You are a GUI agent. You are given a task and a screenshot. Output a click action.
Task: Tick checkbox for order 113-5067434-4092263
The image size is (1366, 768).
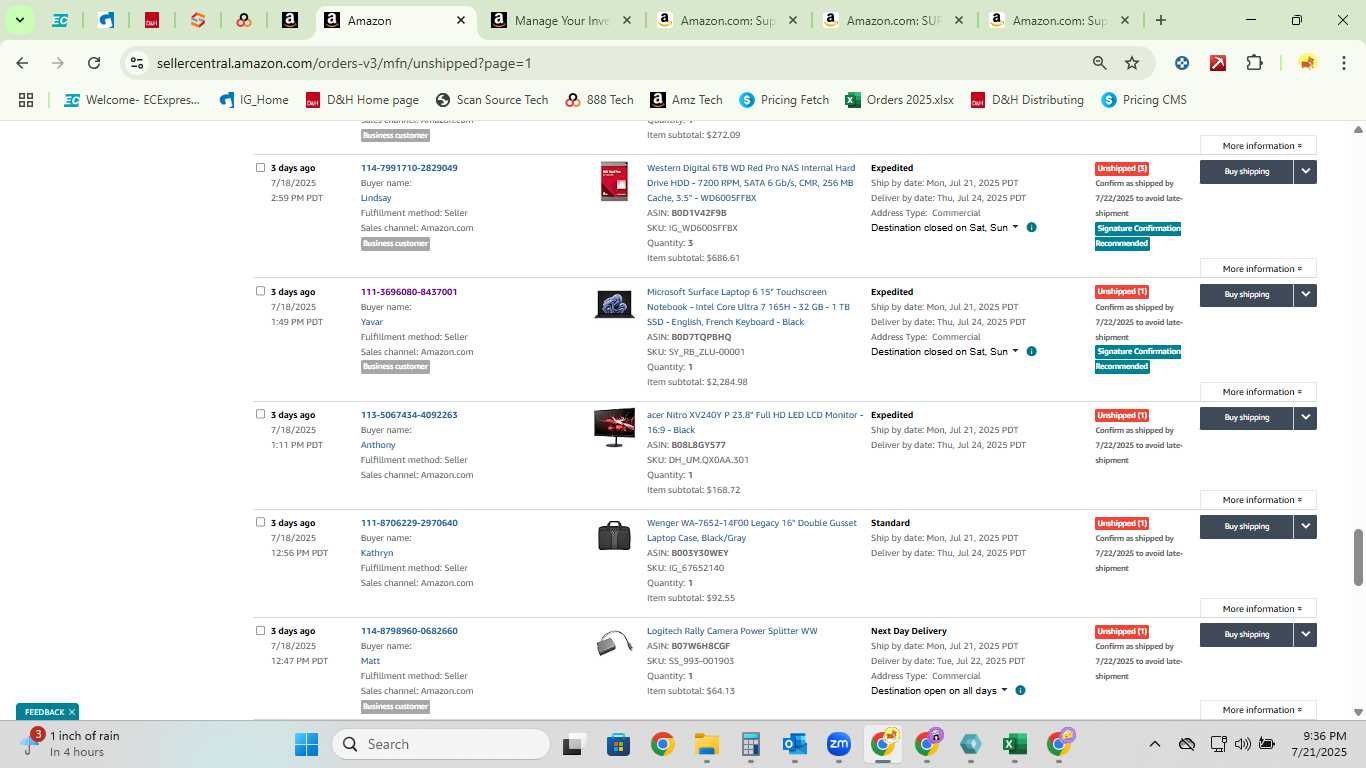pos(260,414)
